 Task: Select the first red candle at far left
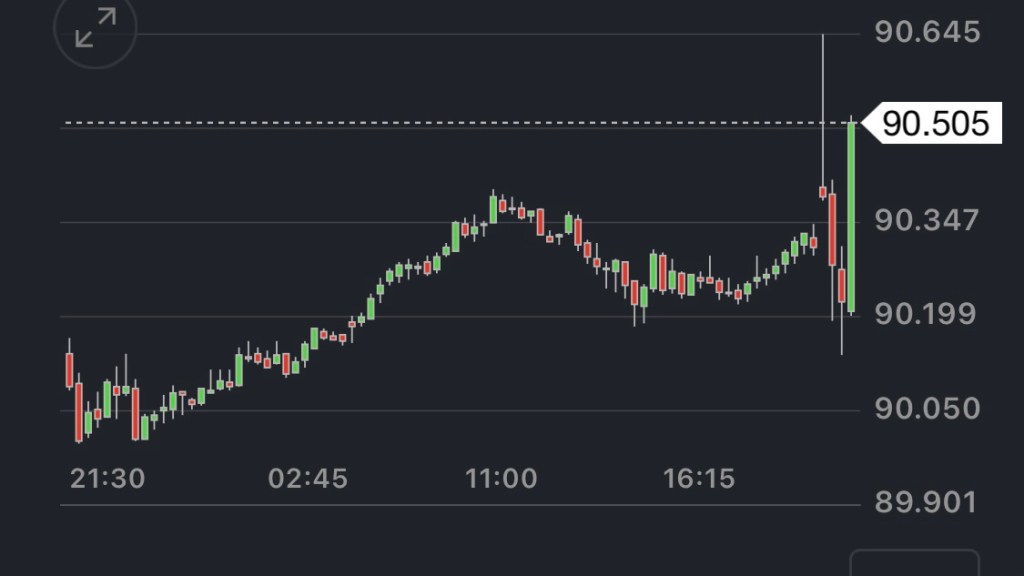pyautogui.click(x=69, y=369)
